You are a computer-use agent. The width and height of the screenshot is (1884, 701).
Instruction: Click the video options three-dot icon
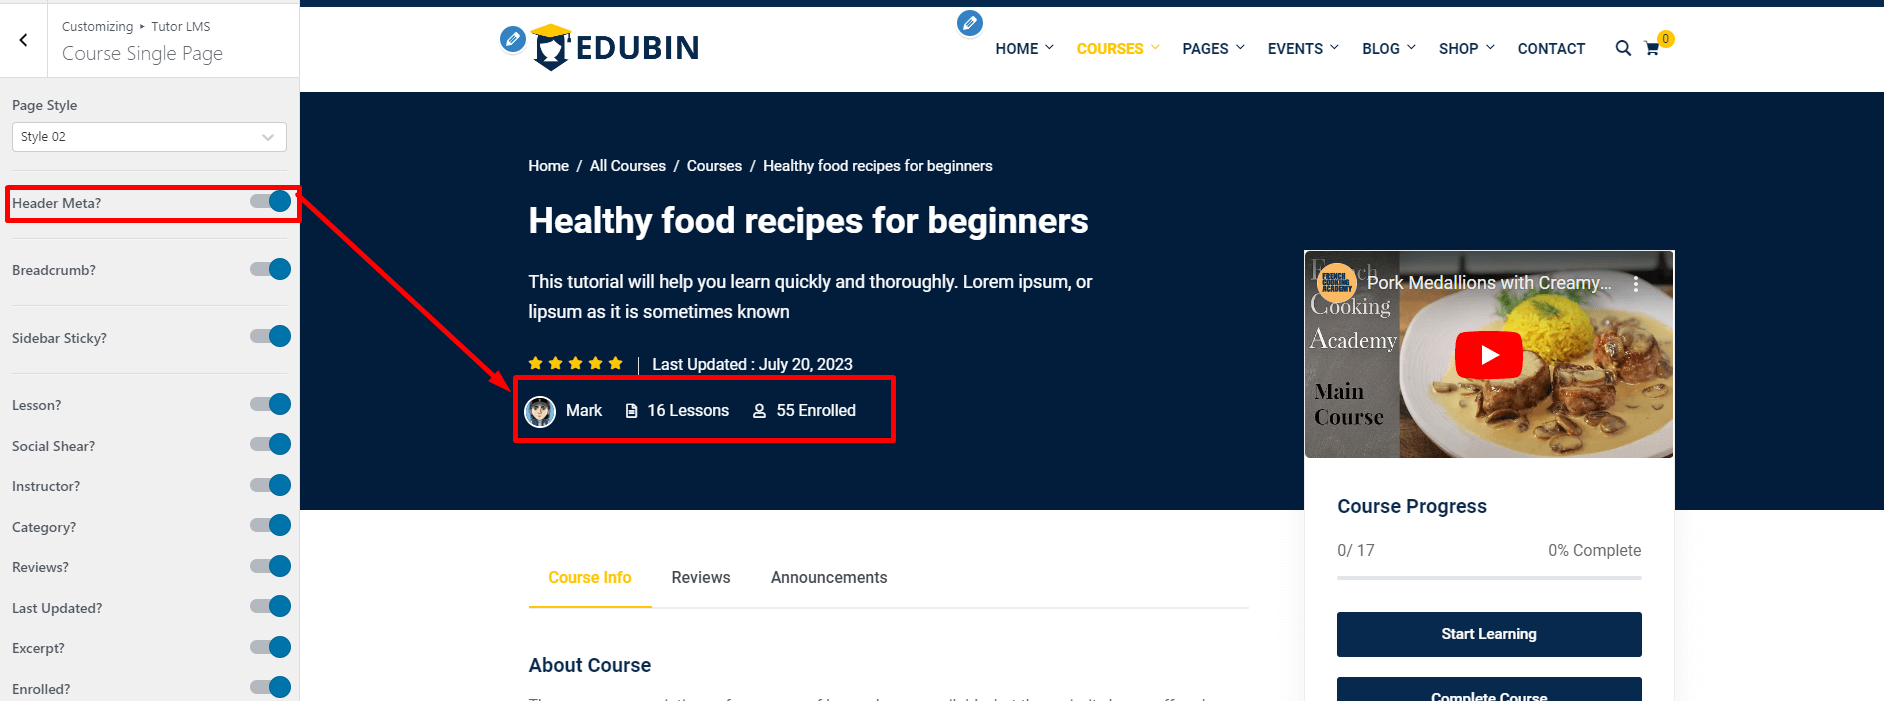pos(1635,283)
